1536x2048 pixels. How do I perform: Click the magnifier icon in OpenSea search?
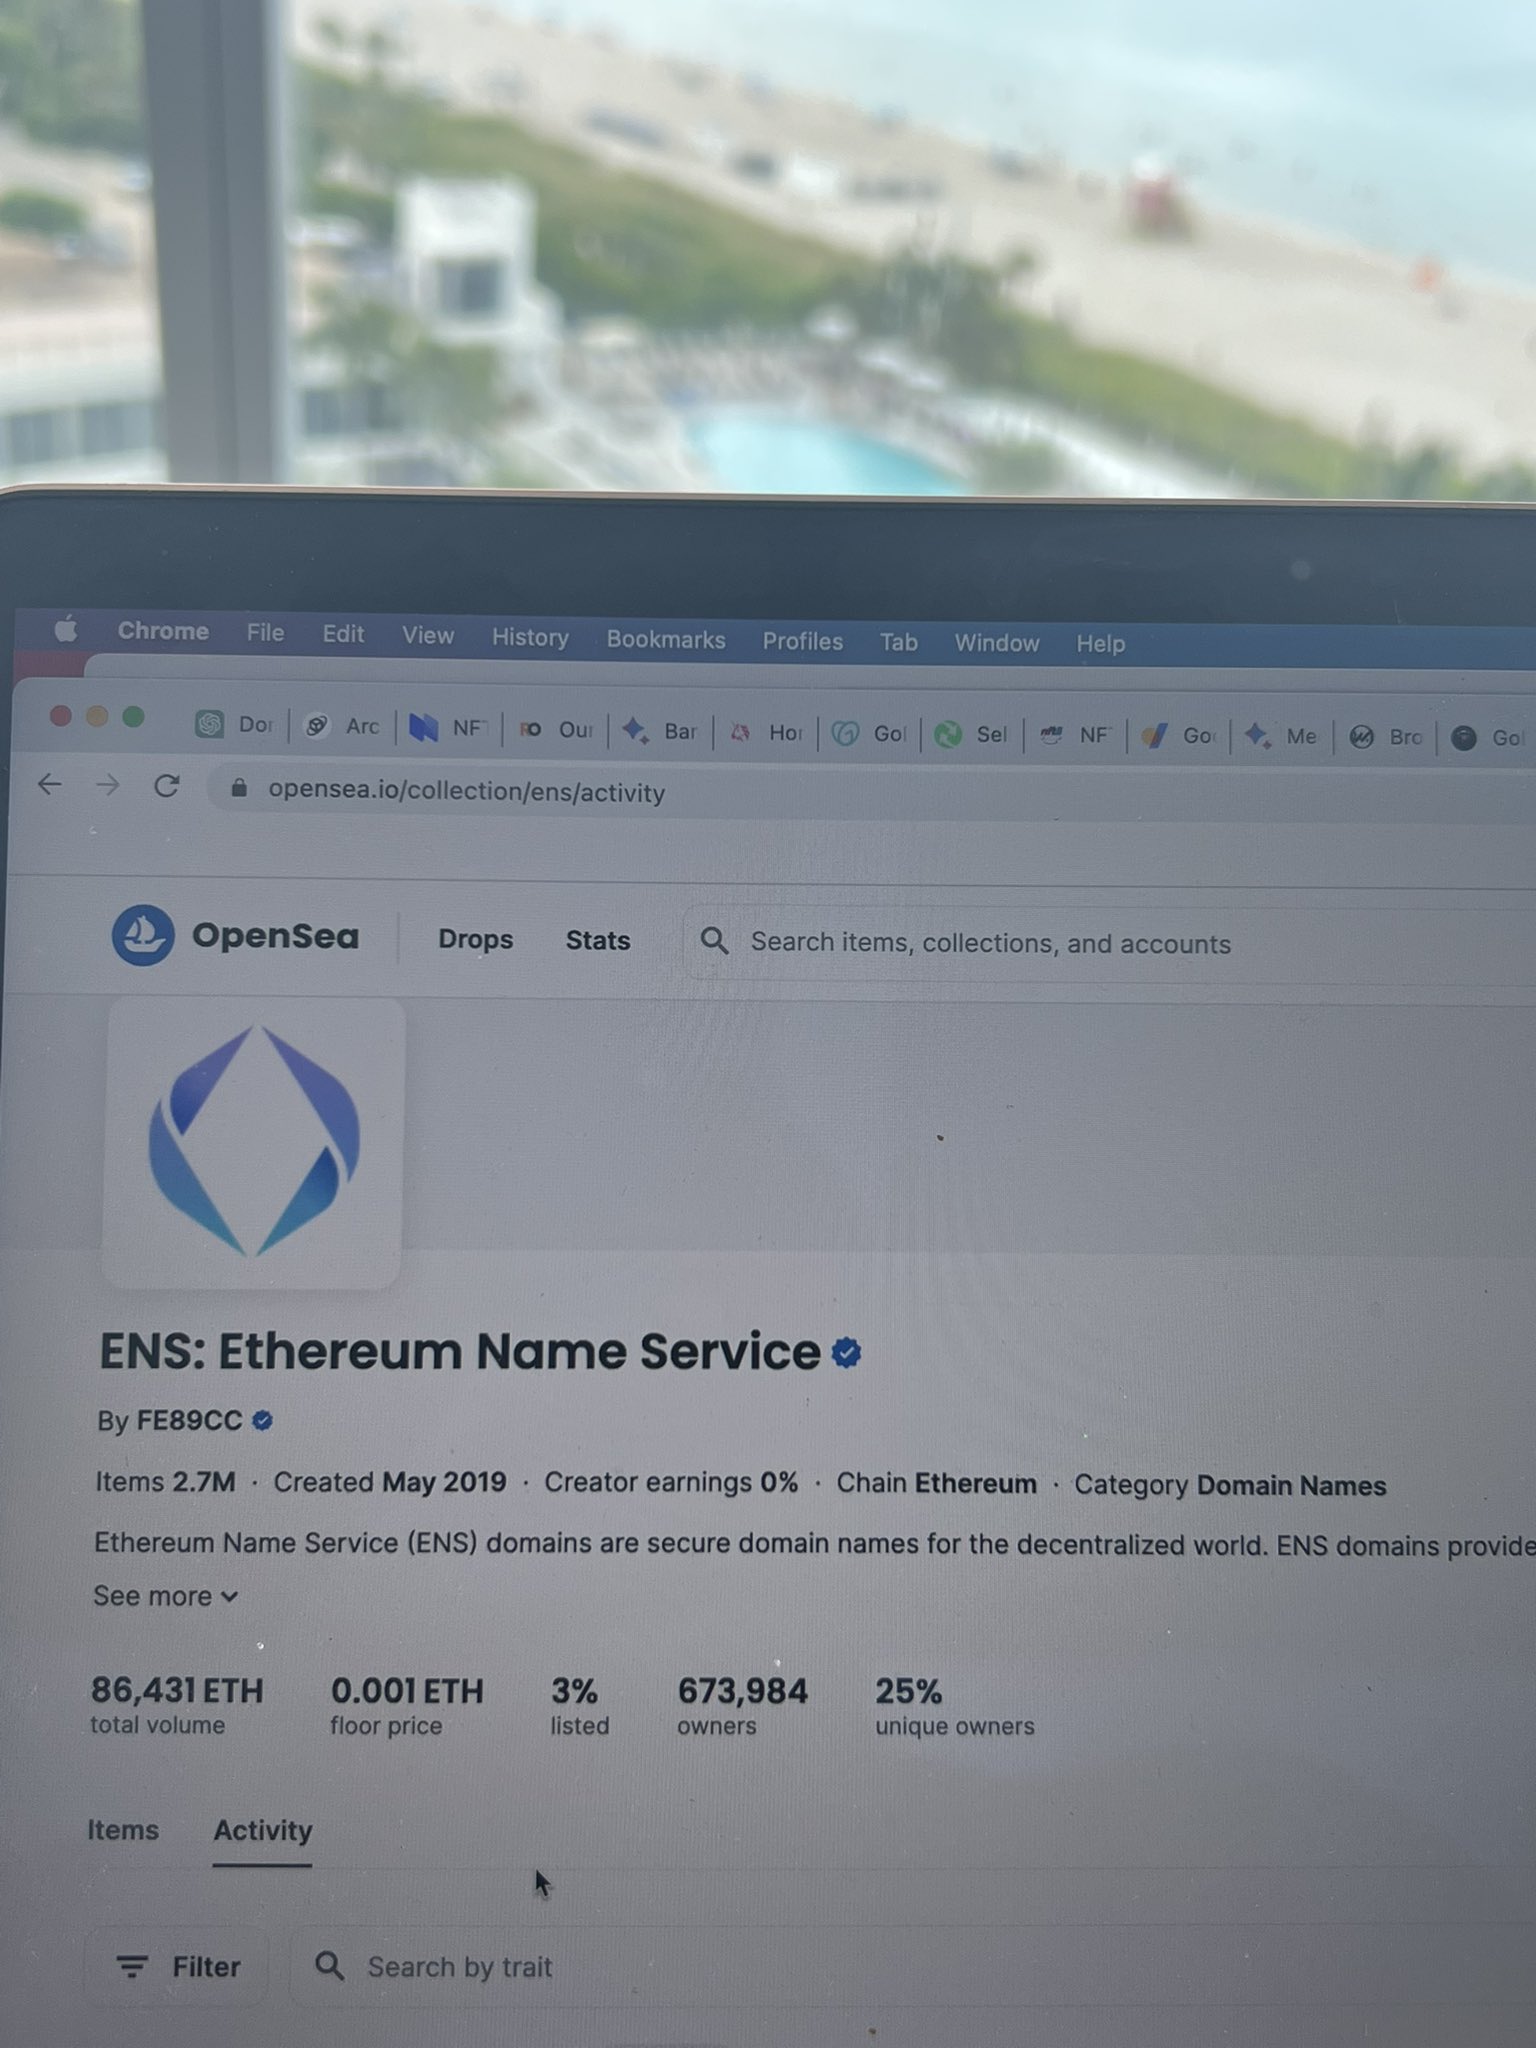pyautogui.click(x=714, y=940)
